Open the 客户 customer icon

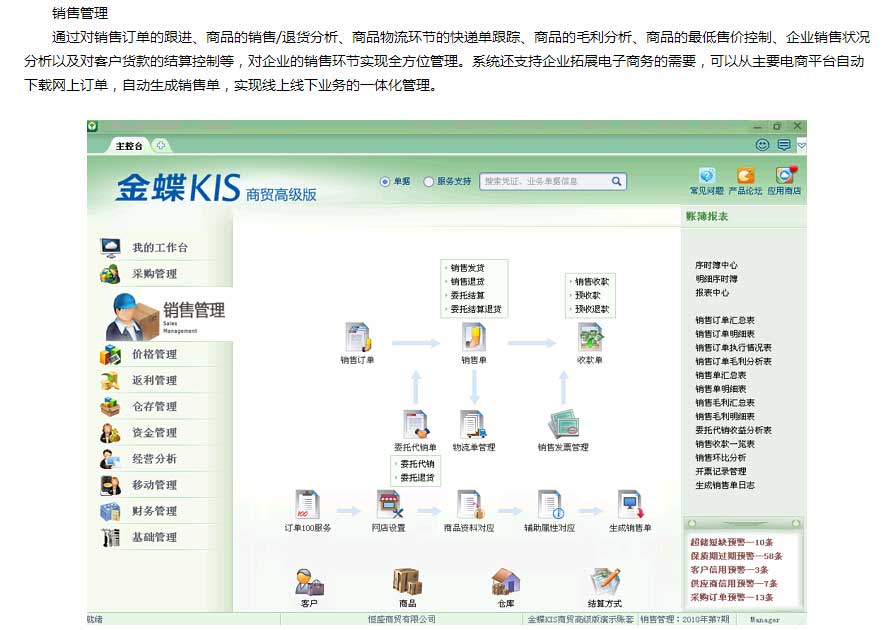[x=309, y=582]
